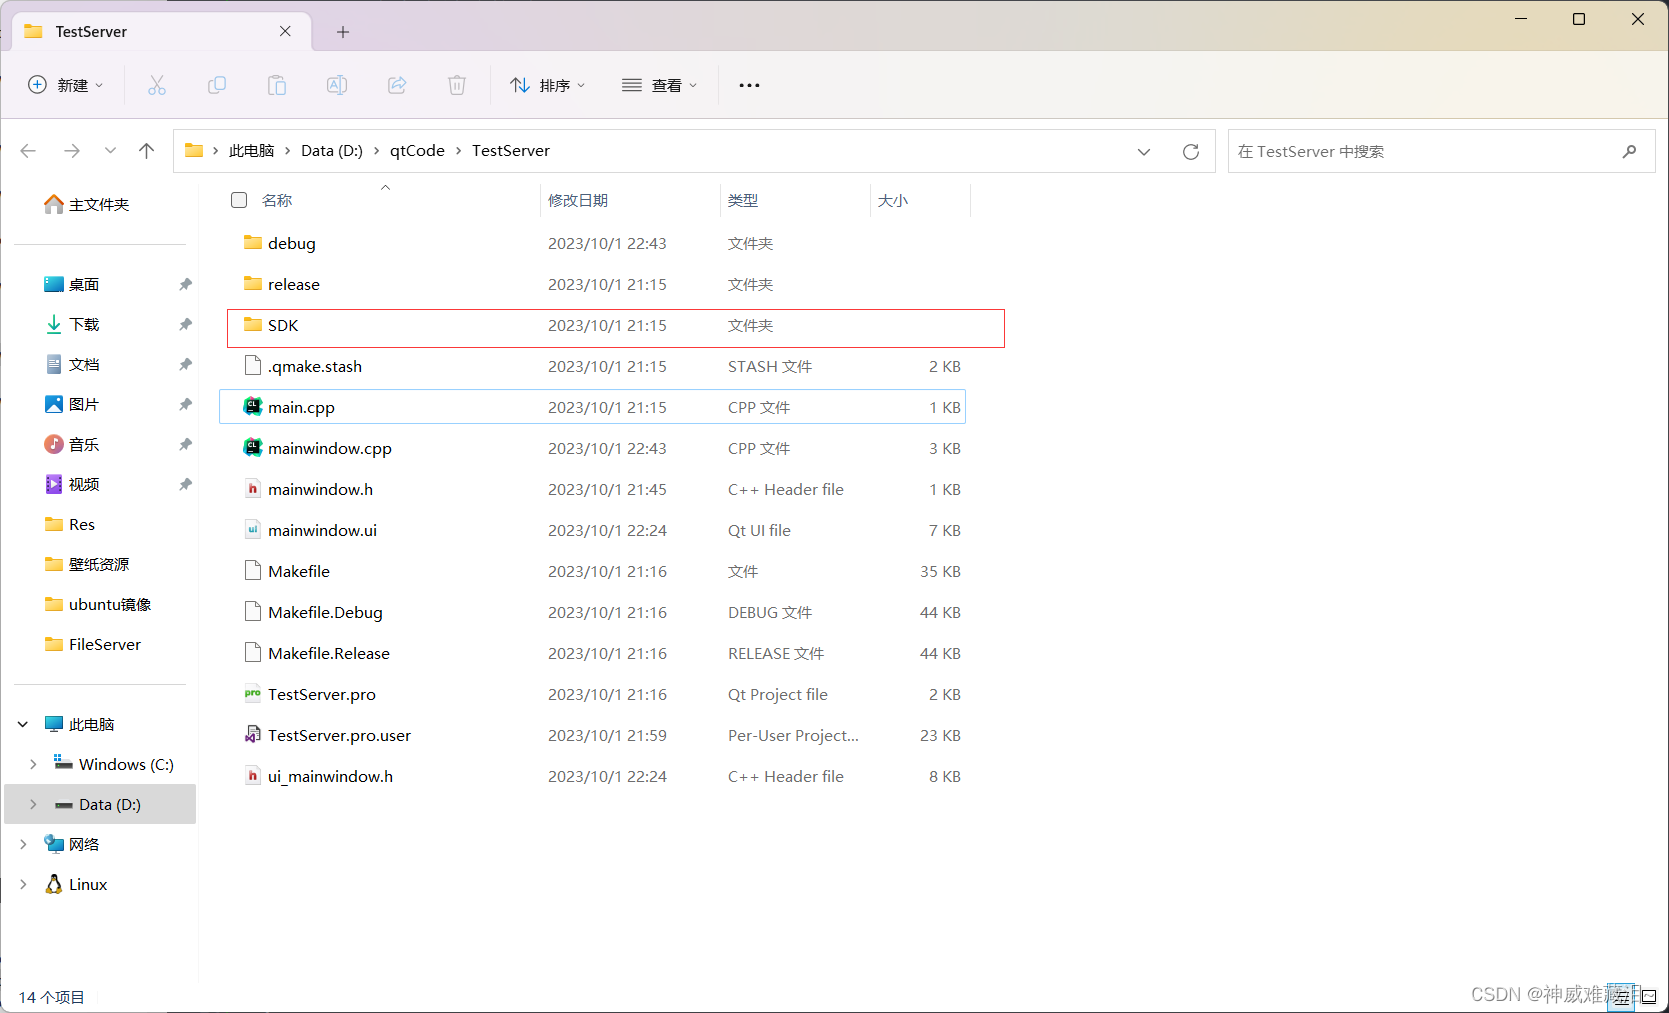This screenshot has height=1013, width=1669.
Task: Select the mainwindow.h header icon
Action: [x=253, y=489]
